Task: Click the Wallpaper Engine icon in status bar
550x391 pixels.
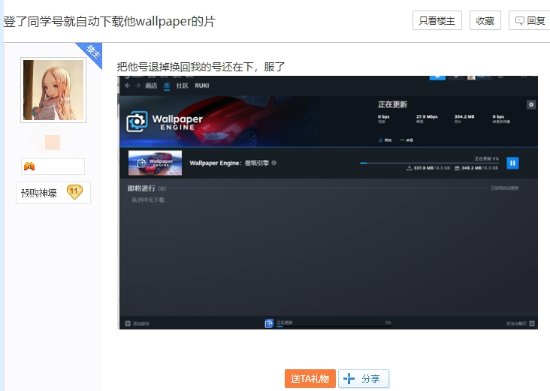Action: [269, 323]
